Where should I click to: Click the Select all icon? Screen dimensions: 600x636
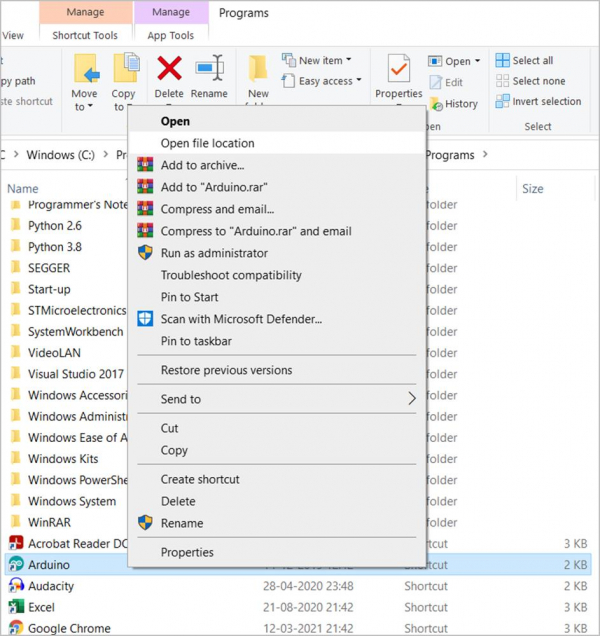coord(502,60)
